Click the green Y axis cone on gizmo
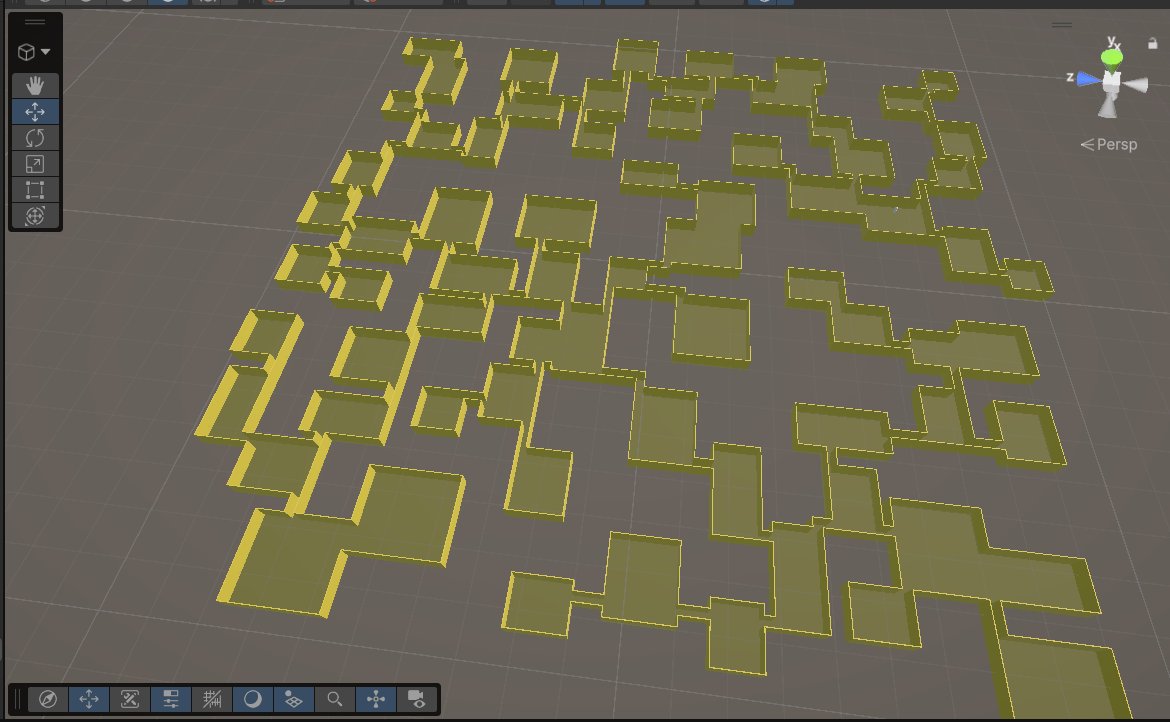This screenshot has width=1170, height=722. [x=1112, y=57]
